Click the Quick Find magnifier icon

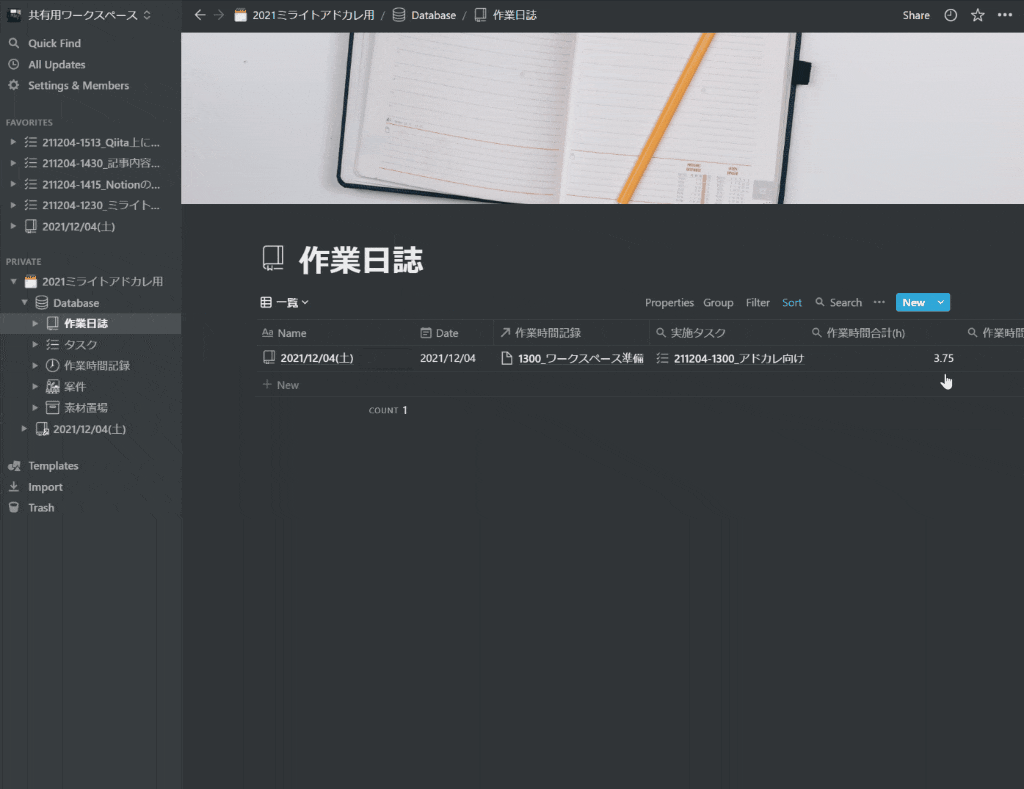[13, 43]
